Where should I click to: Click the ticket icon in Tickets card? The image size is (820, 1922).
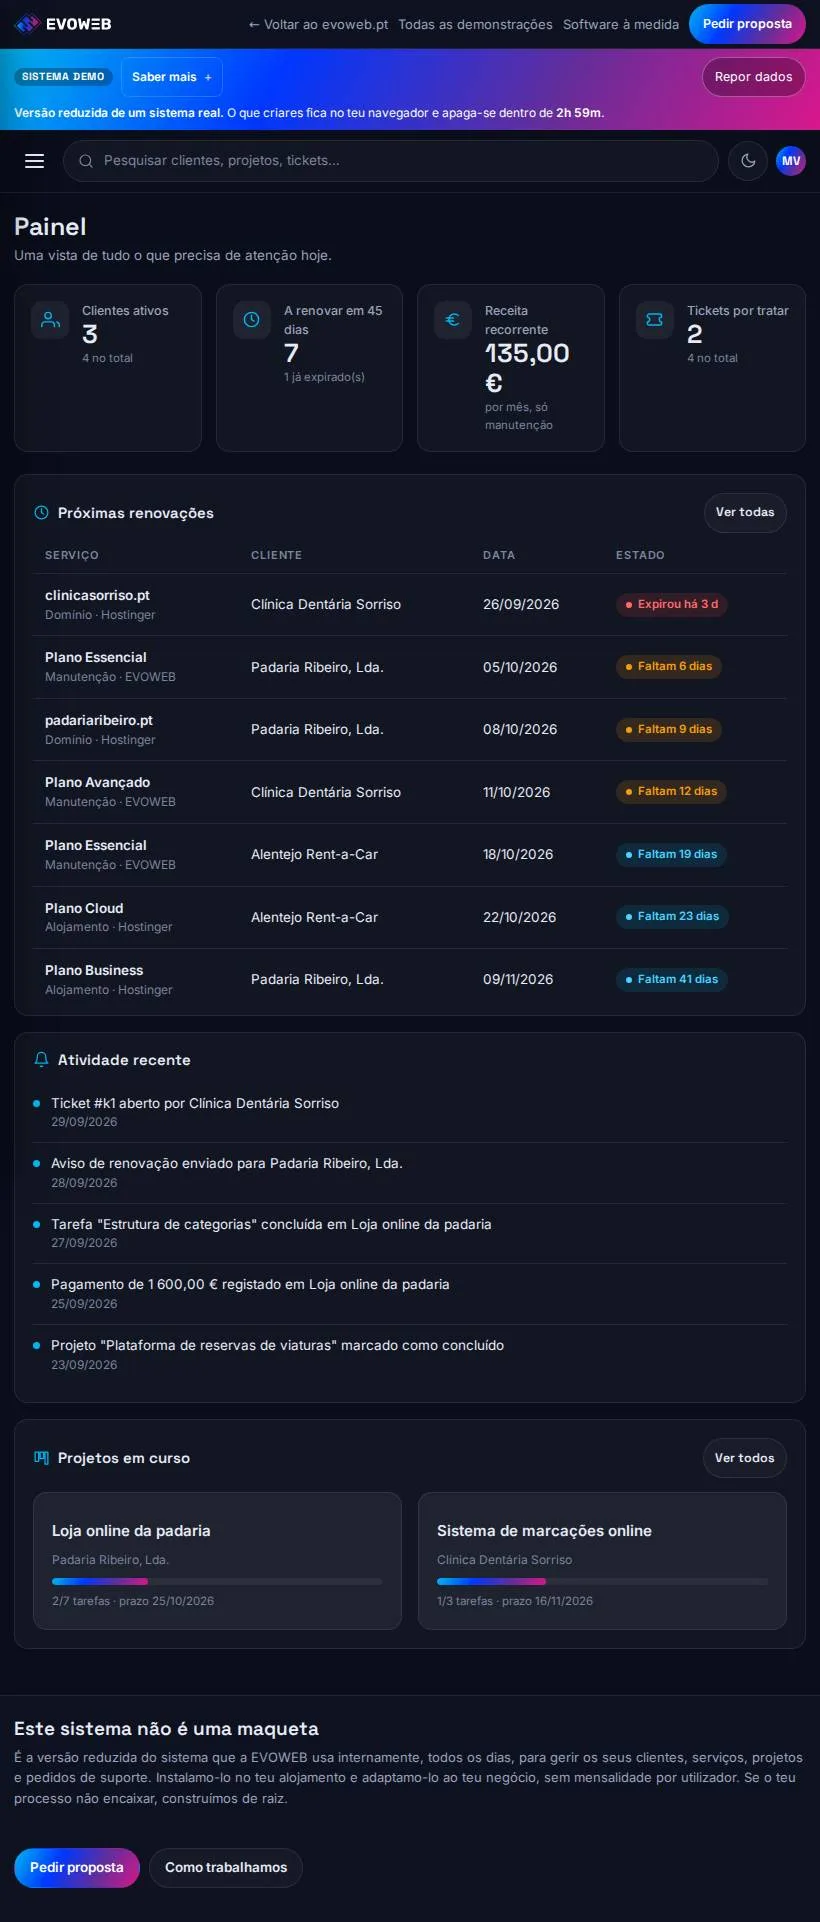coord(655,320)
